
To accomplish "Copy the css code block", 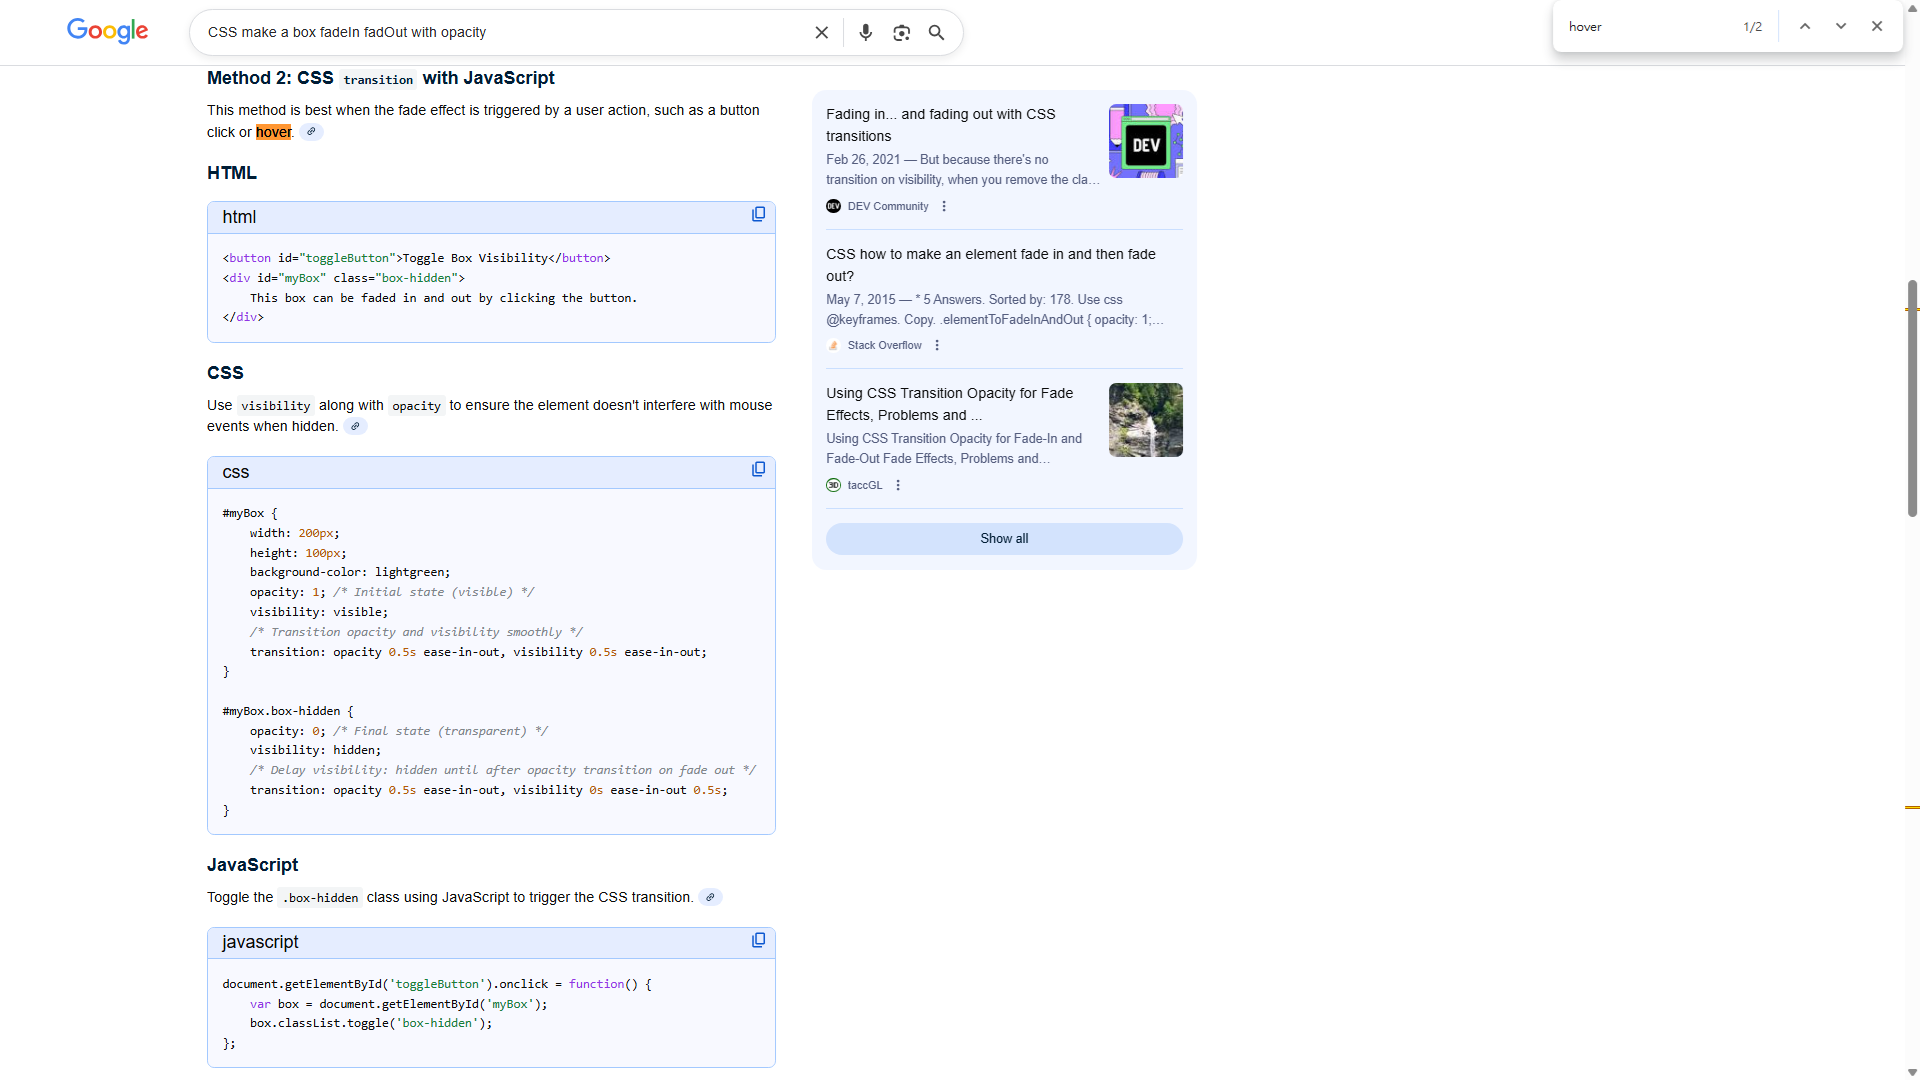I will click(758, 470).
